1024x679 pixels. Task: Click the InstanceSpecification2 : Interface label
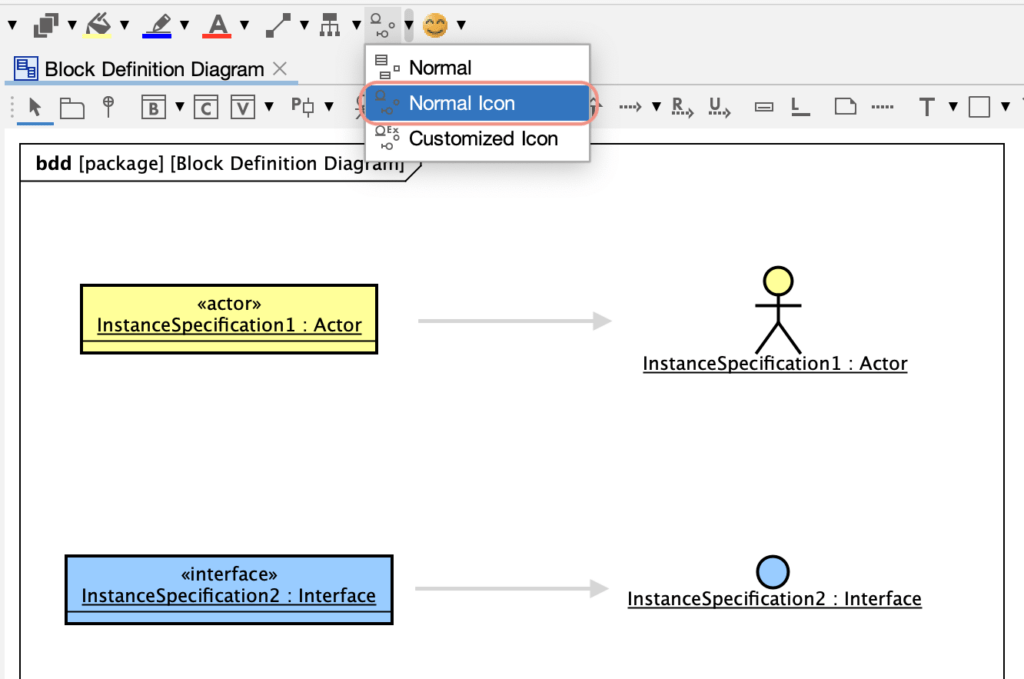(773, 598)
